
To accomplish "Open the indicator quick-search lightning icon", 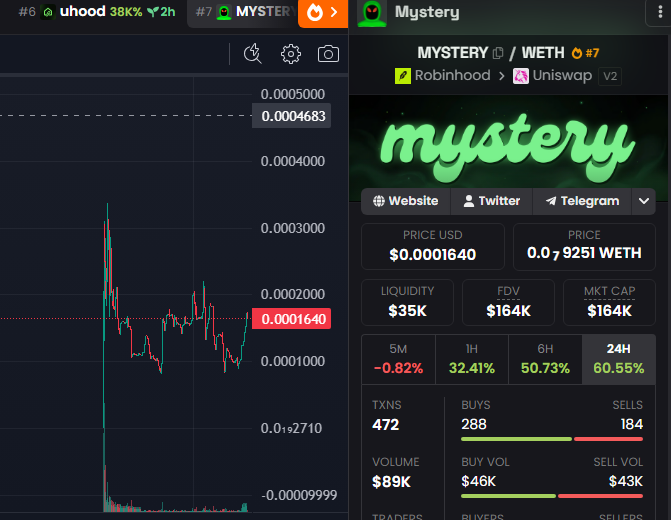I will point(252,54).
